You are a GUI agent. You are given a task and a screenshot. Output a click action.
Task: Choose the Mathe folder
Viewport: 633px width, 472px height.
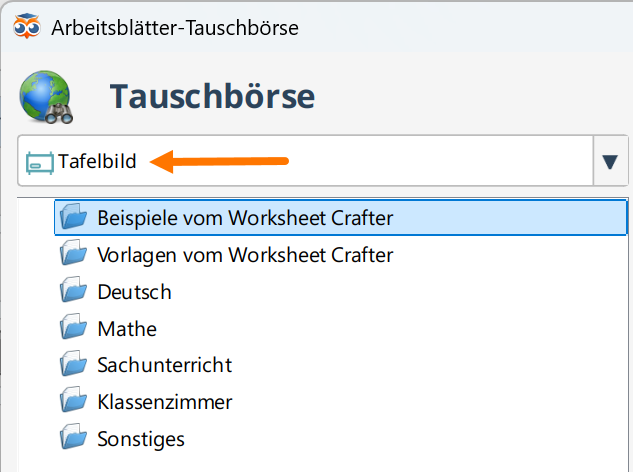127,329
